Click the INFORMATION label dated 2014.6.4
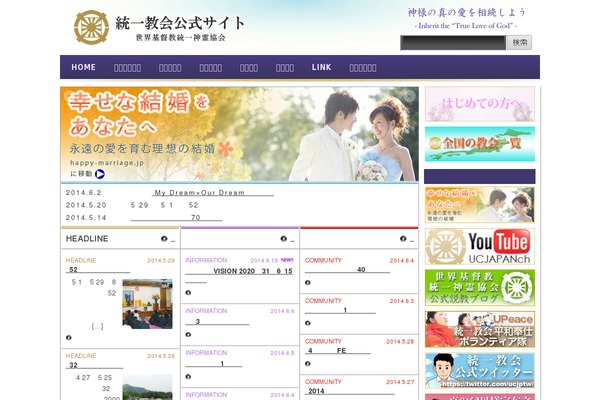 coord(206,395)
